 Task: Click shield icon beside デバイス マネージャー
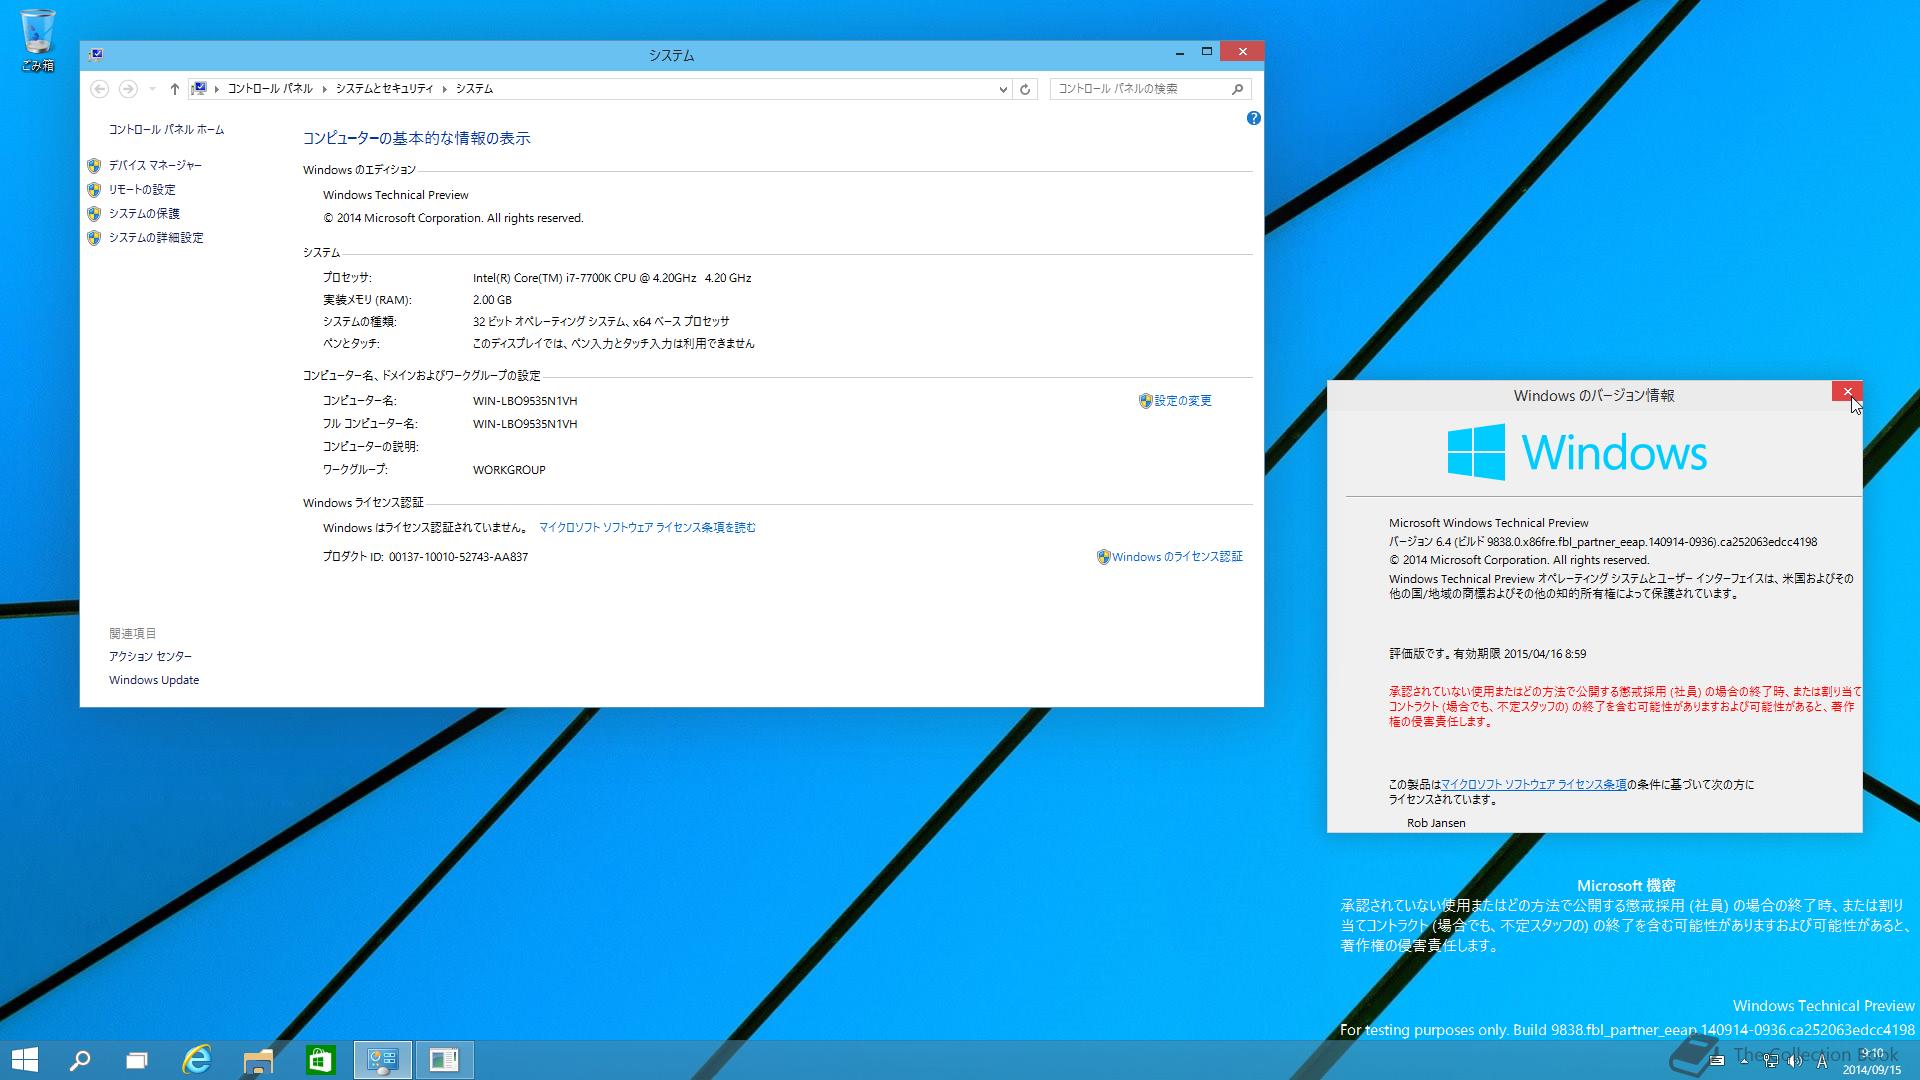click(94, 166)
